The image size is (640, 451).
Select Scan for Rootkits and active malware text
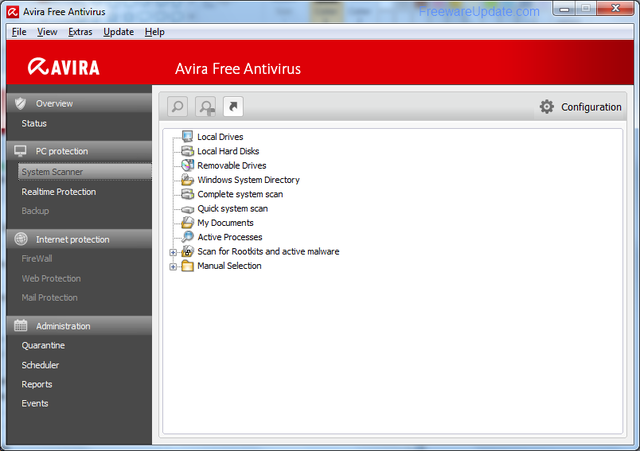pyautogui.click(x=268, y=251)
